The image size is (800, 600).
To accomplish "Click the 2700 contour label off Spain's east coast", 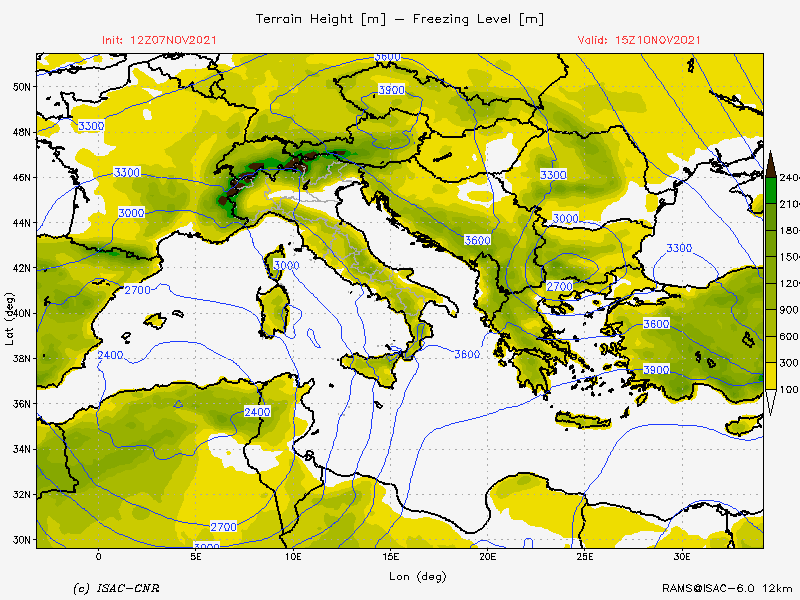I will pyautogui.click(x=138, y=290).
